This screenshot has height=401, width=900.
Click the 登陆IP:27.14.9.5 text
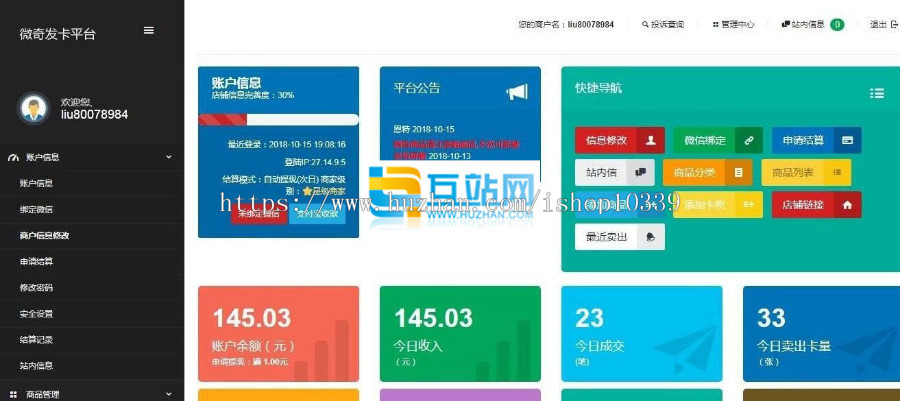tap(315, 162)
